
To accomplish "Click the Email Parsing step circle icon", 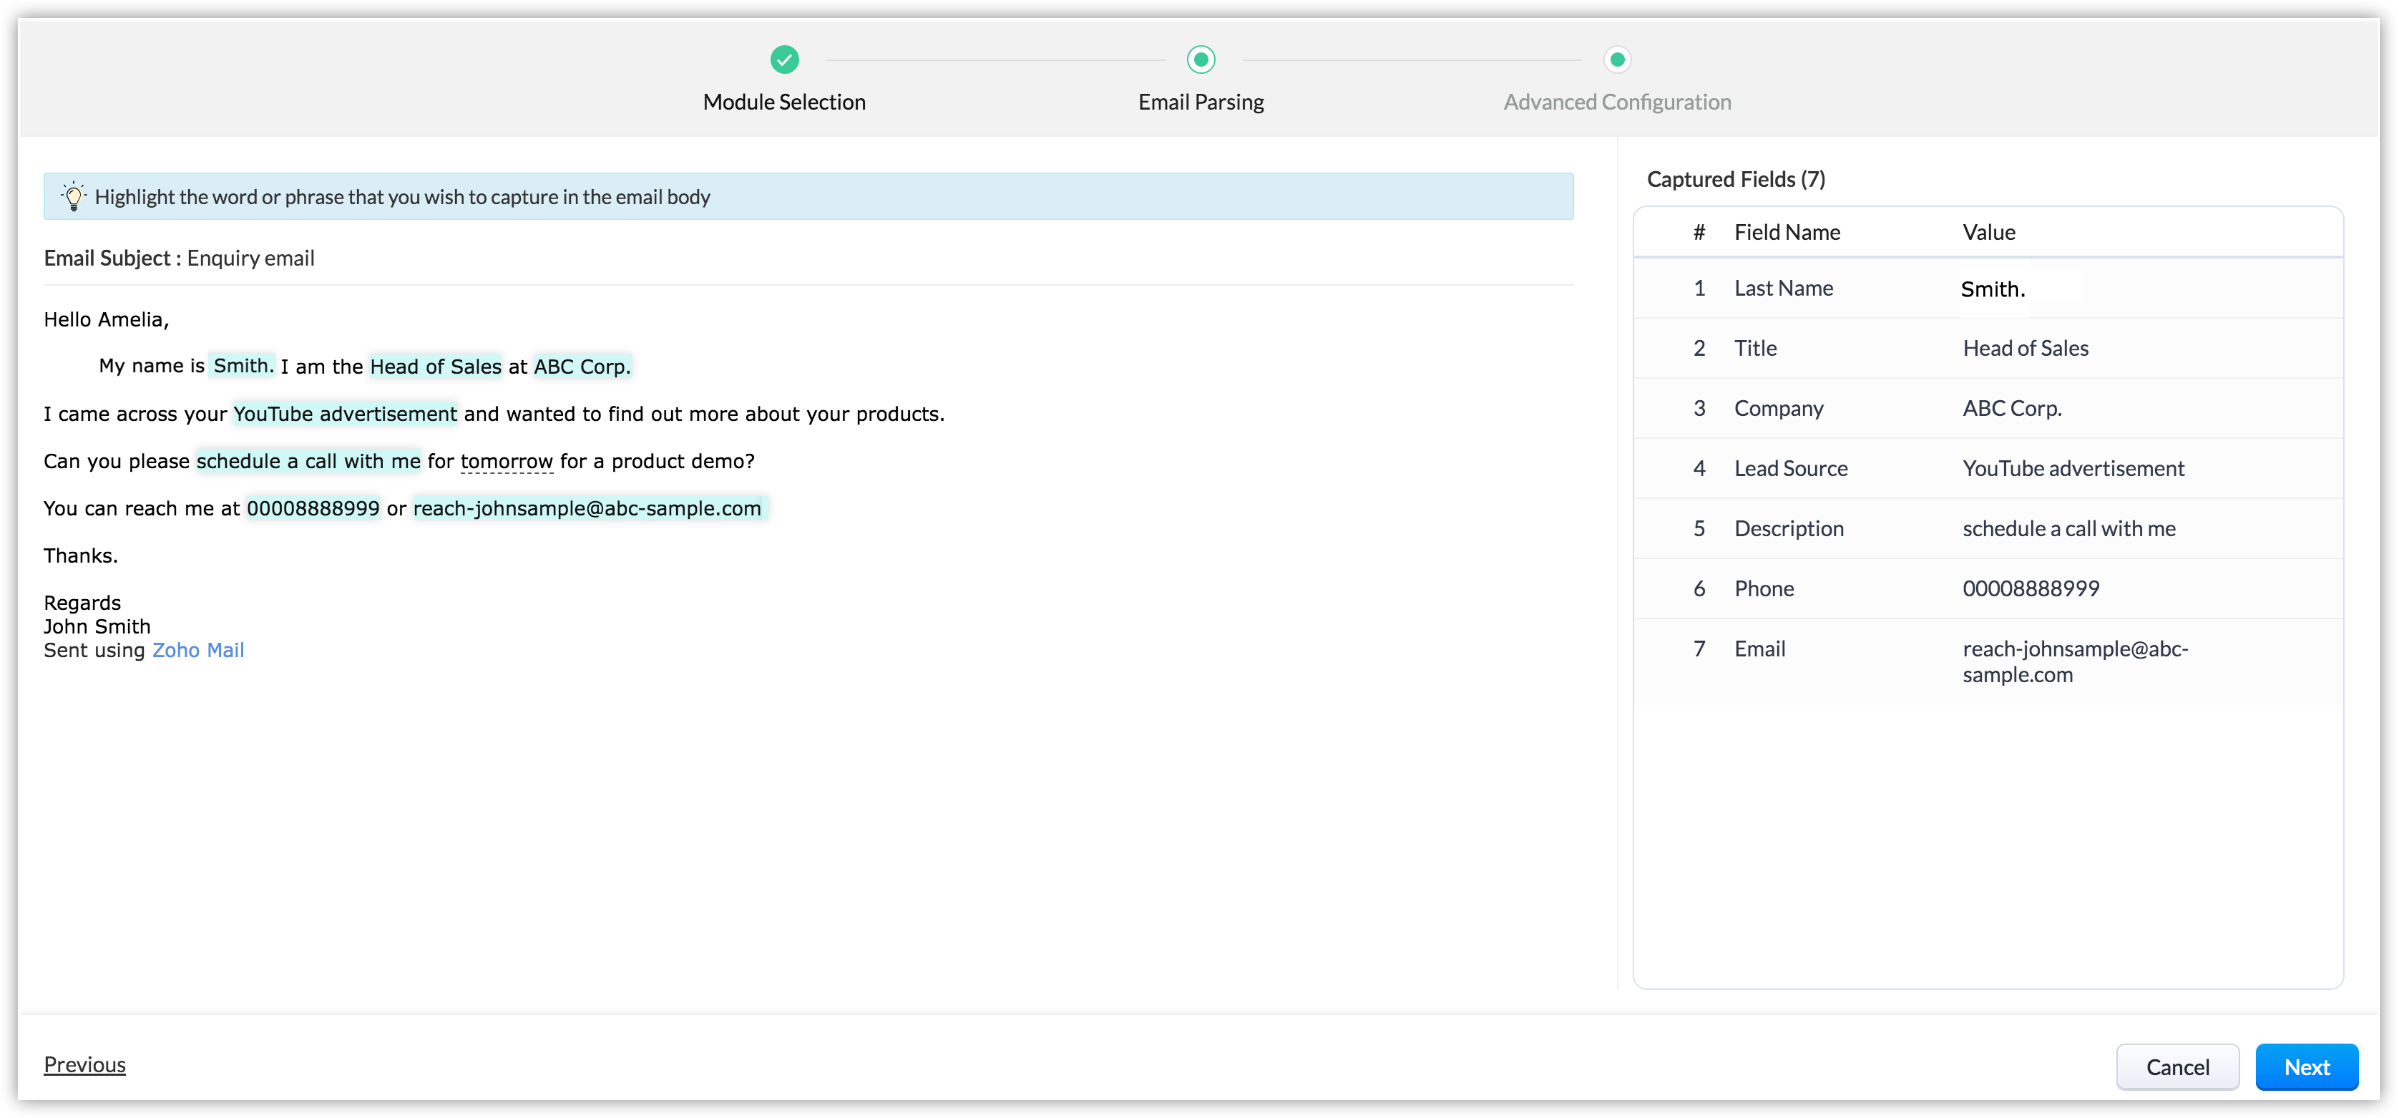I will [1201, 60].
